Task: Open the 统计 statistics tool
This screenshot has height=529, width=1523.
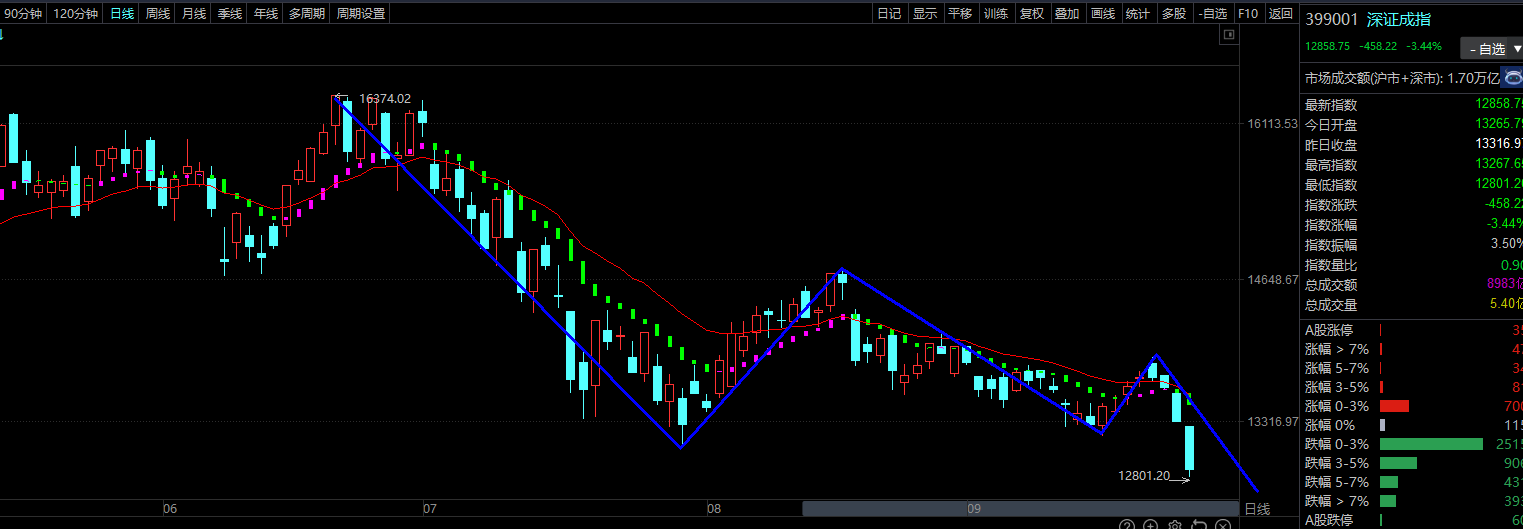Action: point(1138,13)
